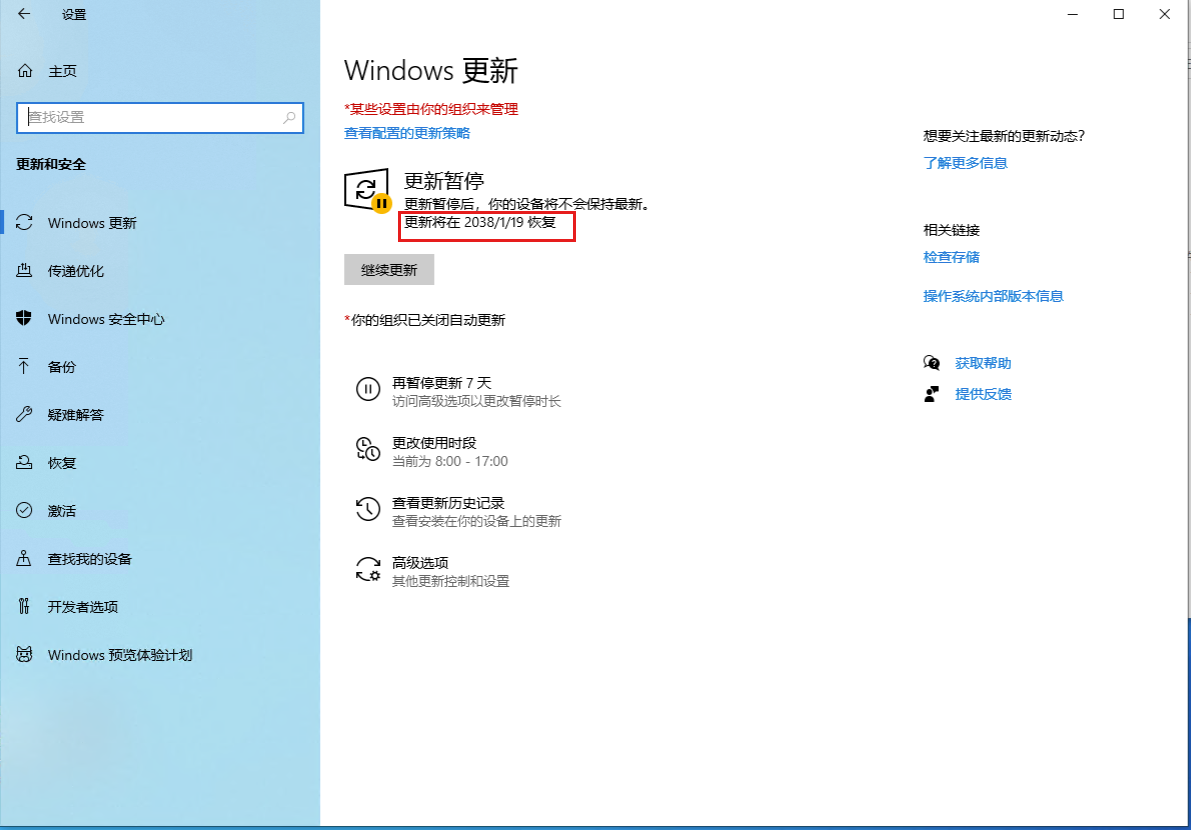The image size is (1191, 830).
Task: Click the clock icon for 更改使用时段
Action: [368, 449]
